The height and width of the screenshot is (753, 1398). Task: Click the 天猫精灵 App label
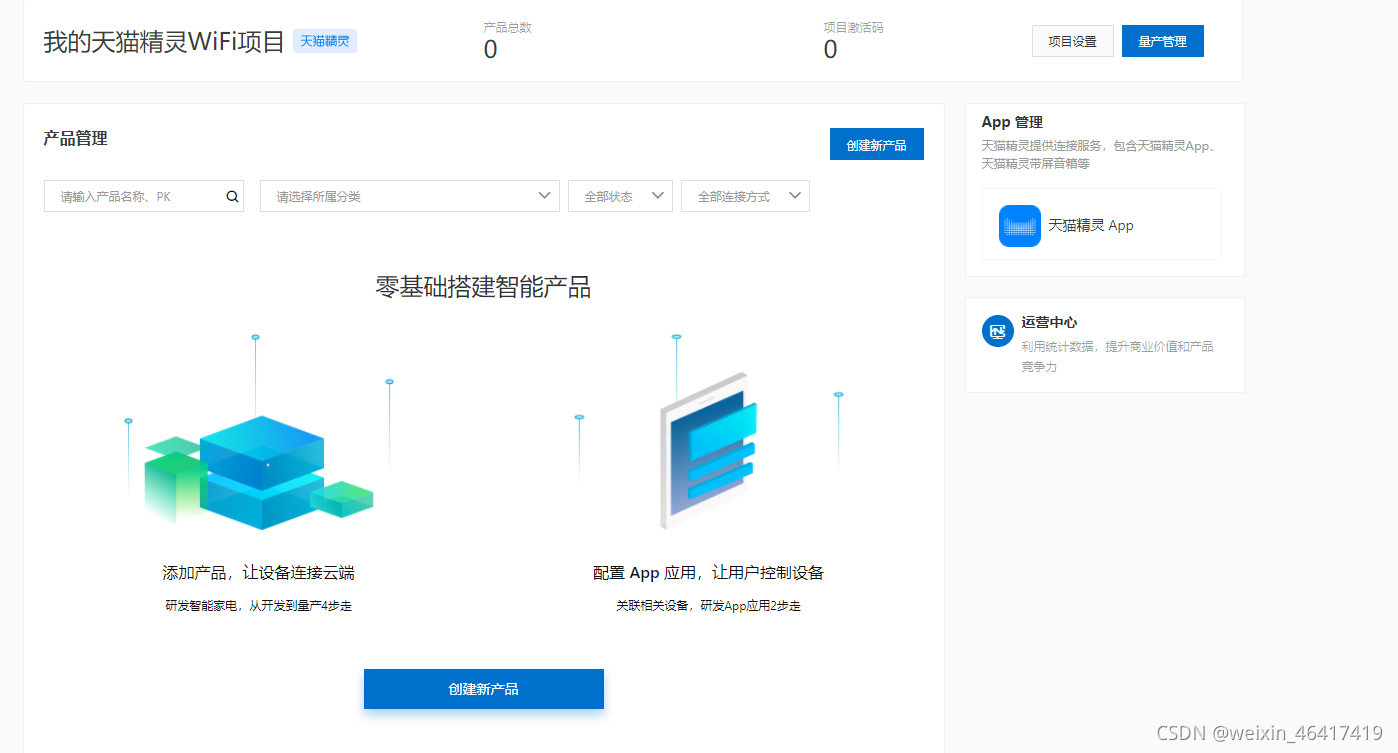pos(1091,226)
